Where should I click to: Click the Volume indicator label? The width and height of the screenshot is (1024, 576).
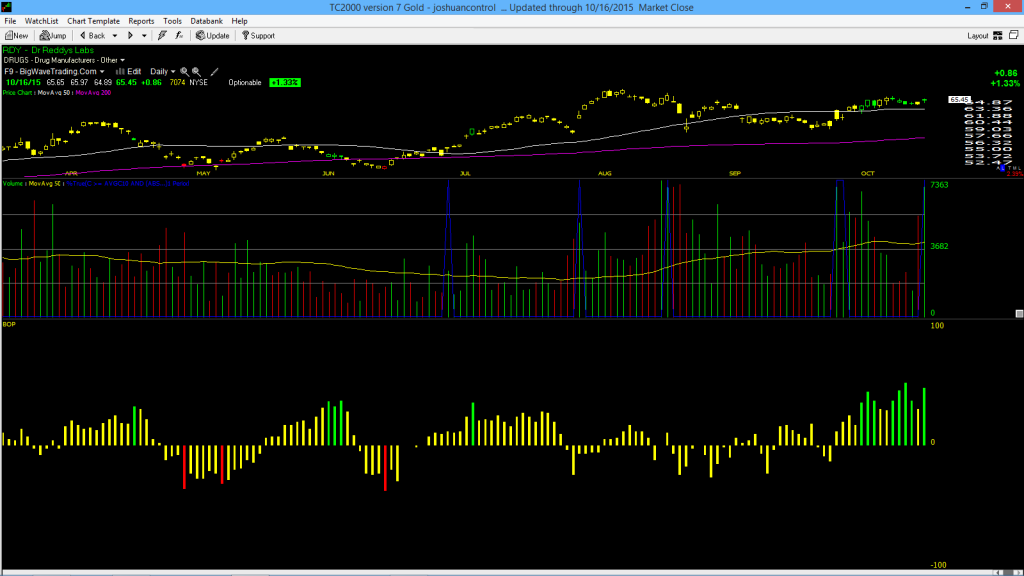coord(12,184)
